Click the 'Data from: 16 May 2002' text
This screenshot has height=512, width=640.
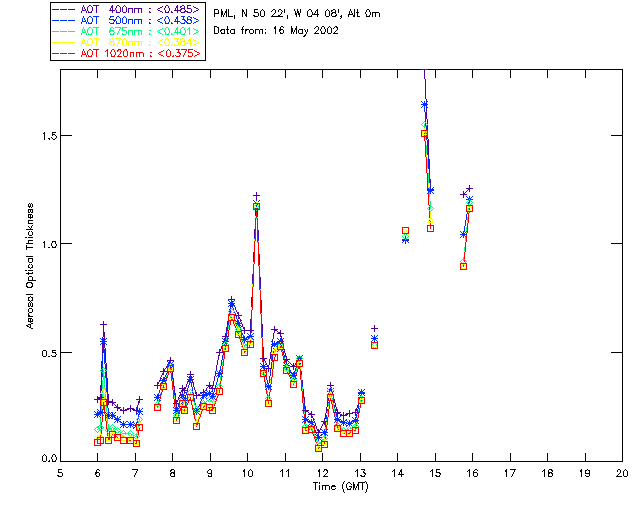[277, 31]
